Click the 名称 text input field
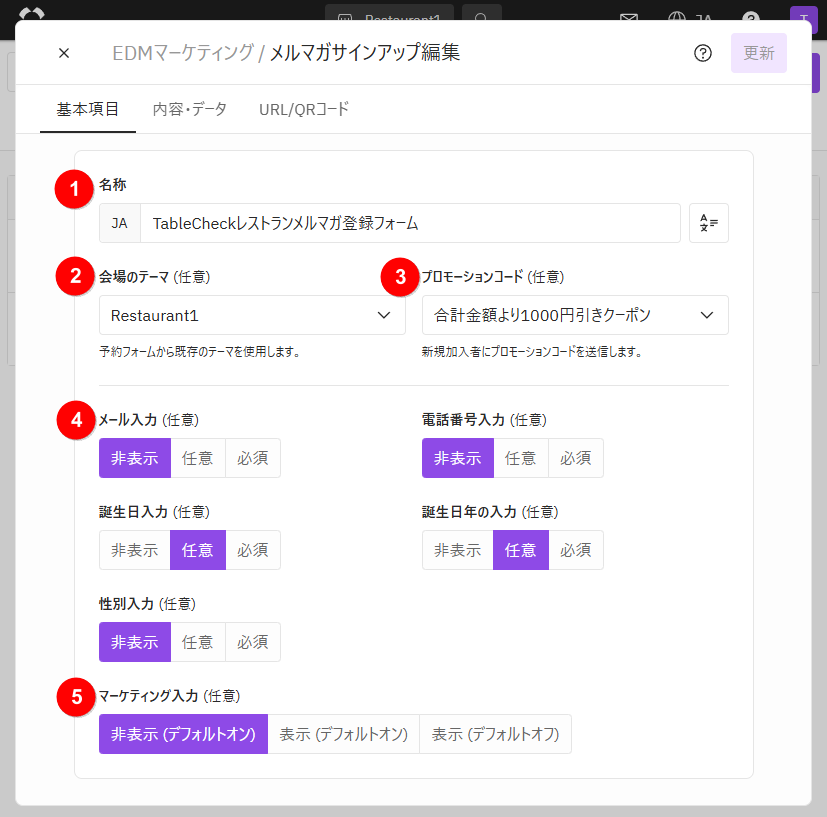Screen dimensions: 827x817 coord(410,223)
